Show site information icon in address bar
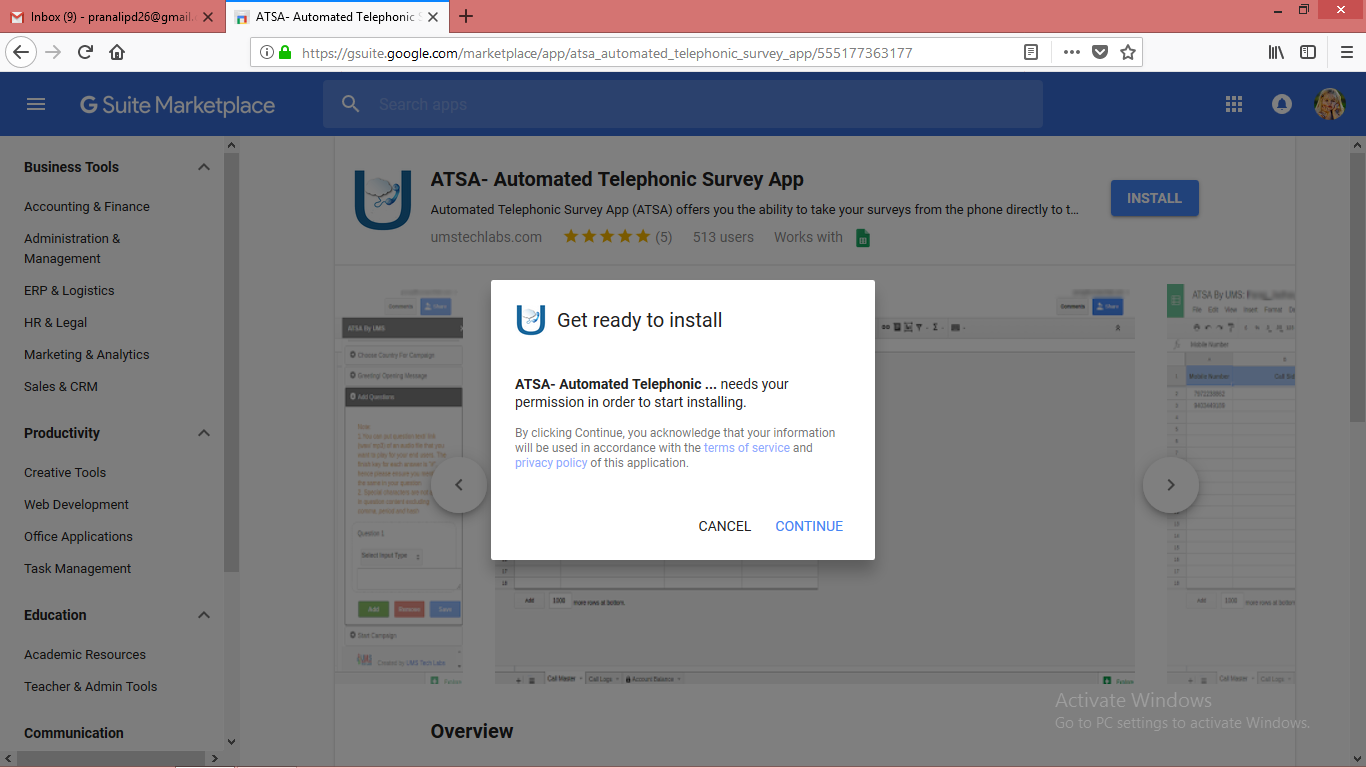 pyautogui.click(x=267, y=52)
